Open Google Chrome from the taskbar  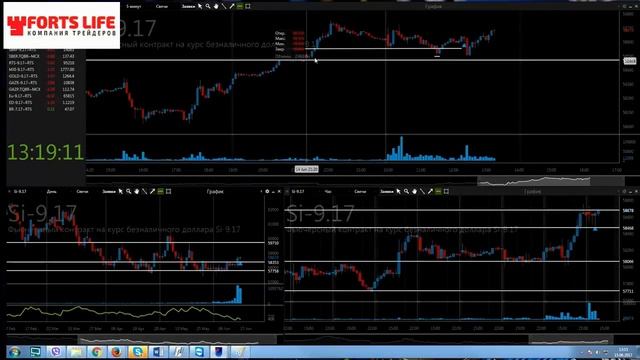pyautogui.click(x=96, y=351)
